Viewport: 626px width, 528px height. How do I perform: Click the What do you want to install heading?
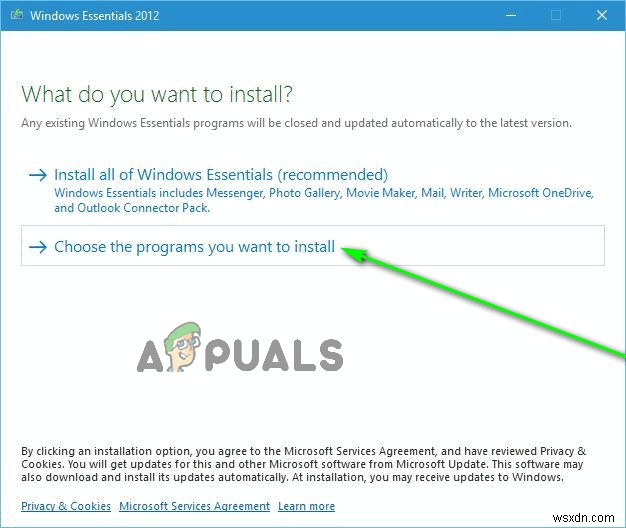pos(156,94)
